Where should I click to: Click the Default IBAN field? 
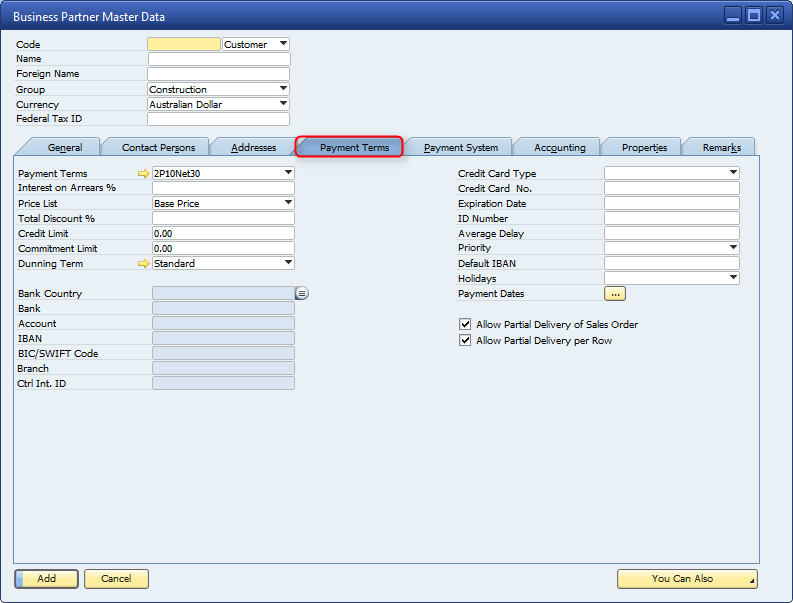click(672, 263)
